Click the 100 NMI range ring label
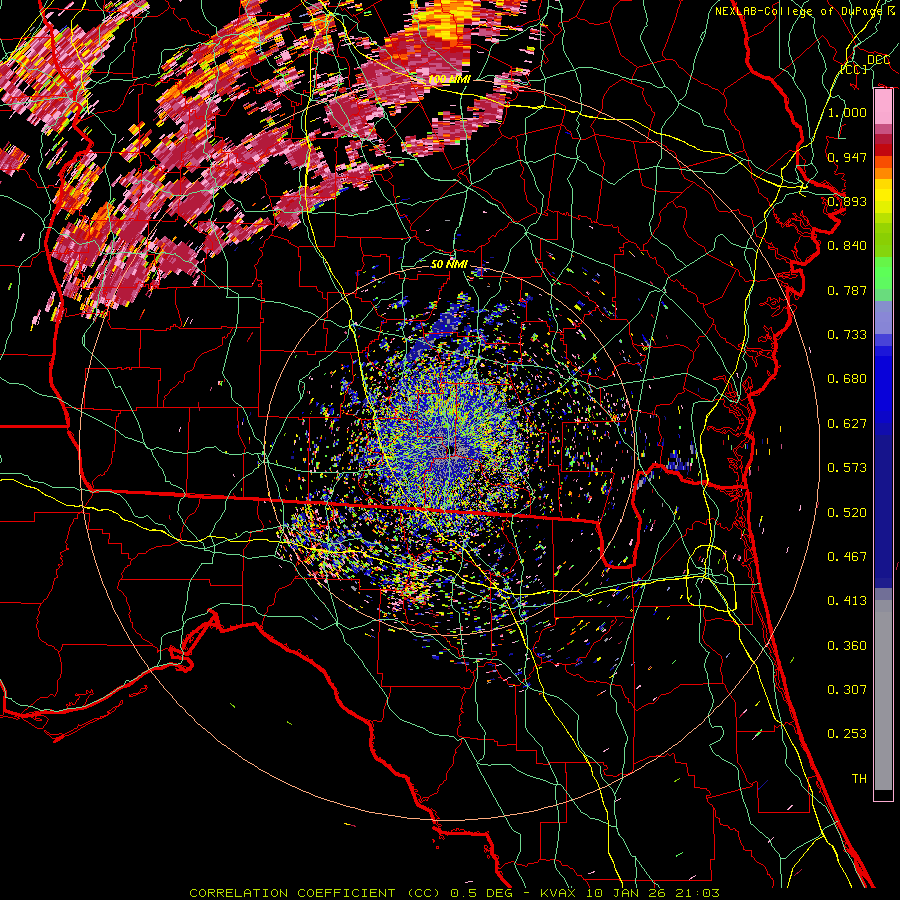This screenshot has height=900, width=900. (x=449, y=79)
